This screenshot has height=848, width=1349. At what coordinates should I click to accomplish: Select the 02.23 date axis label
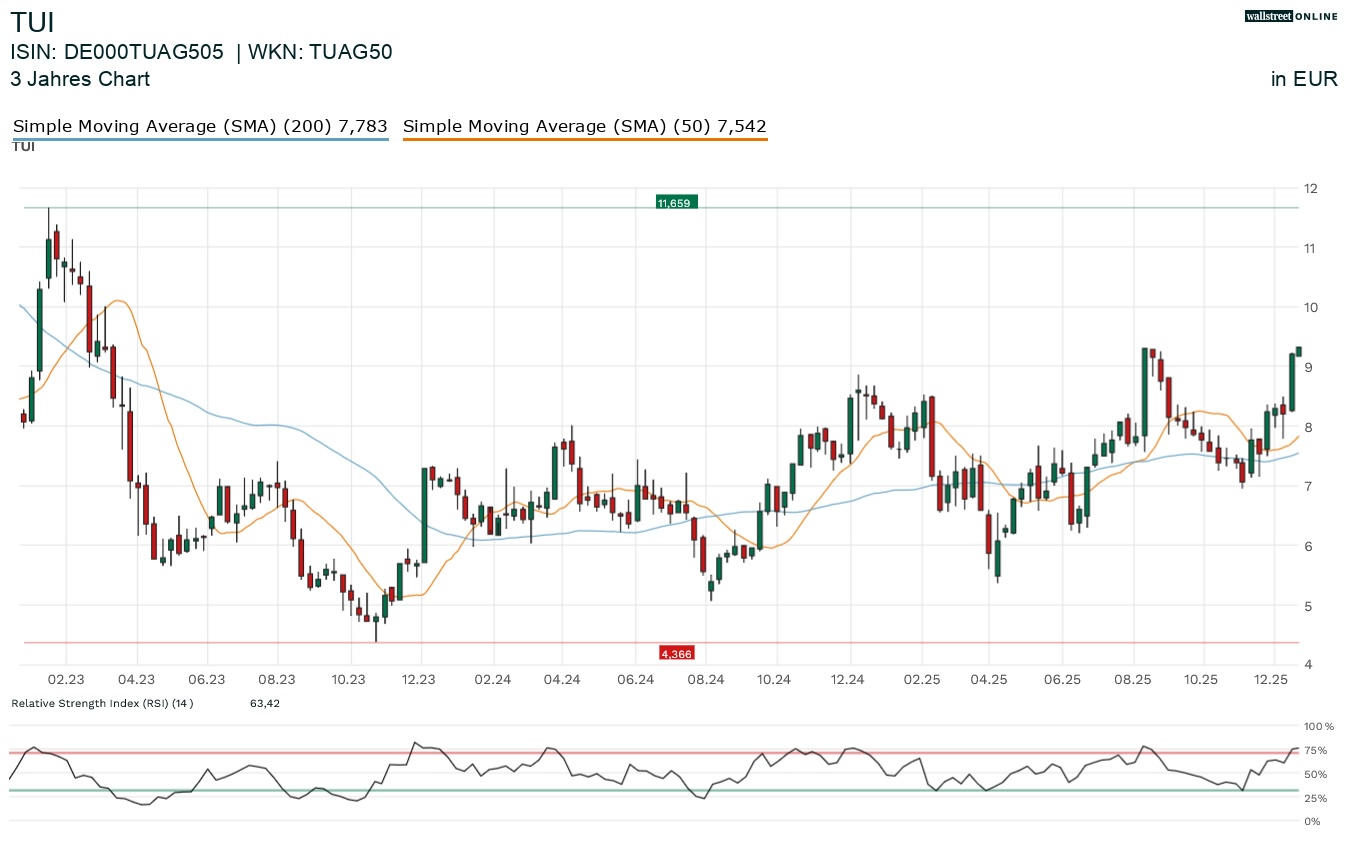(x=66, y=679)
